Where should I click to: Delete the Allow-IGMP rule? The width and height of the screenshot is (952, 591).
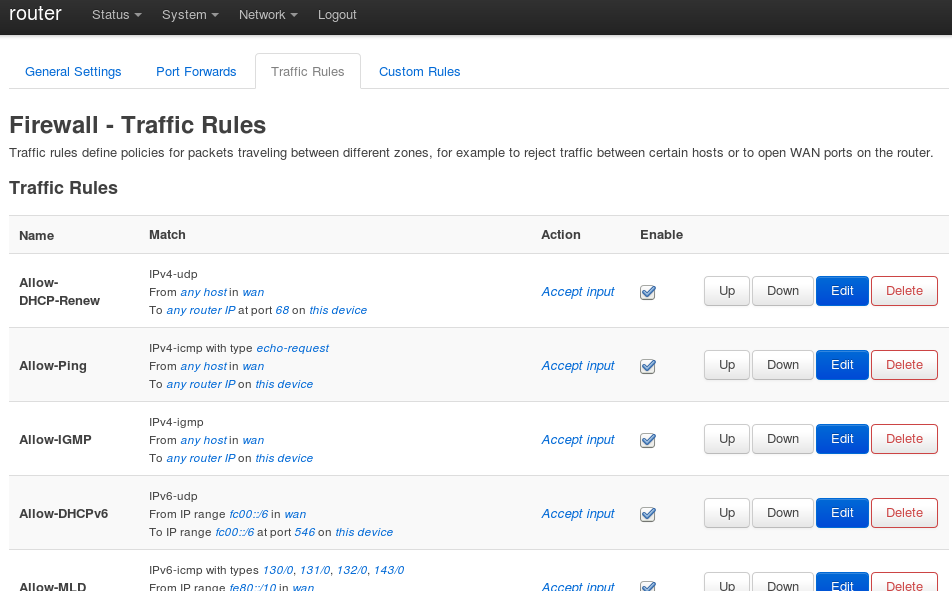(904, 439)
